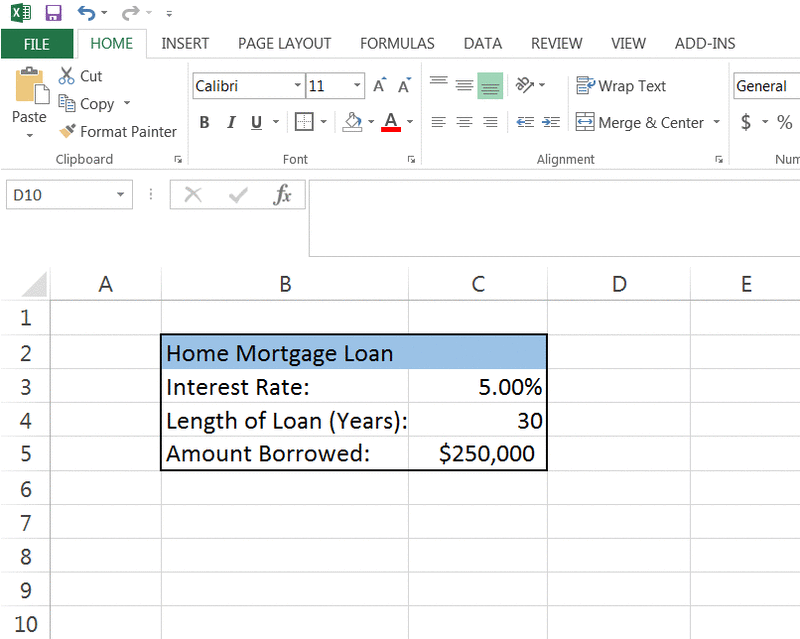Screen dimensions: 800x639
Task: Toggle bold formatting
Action: click(204, 122)
